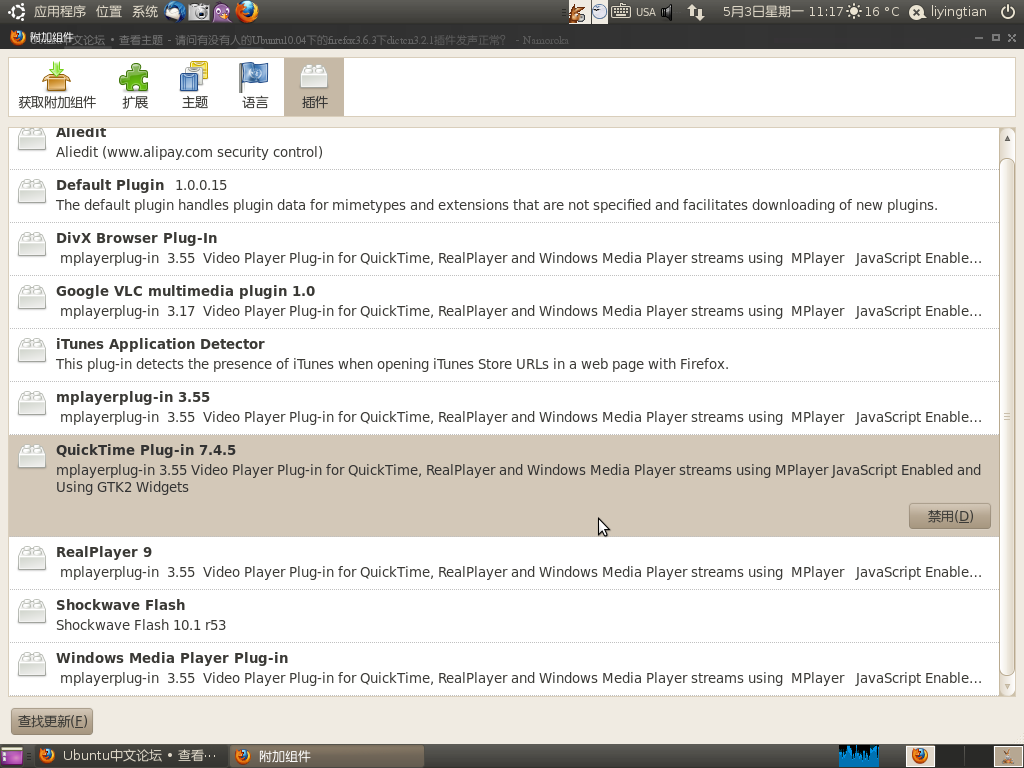
Task: Open the volume control speaker icon
Action: [667, 12]
